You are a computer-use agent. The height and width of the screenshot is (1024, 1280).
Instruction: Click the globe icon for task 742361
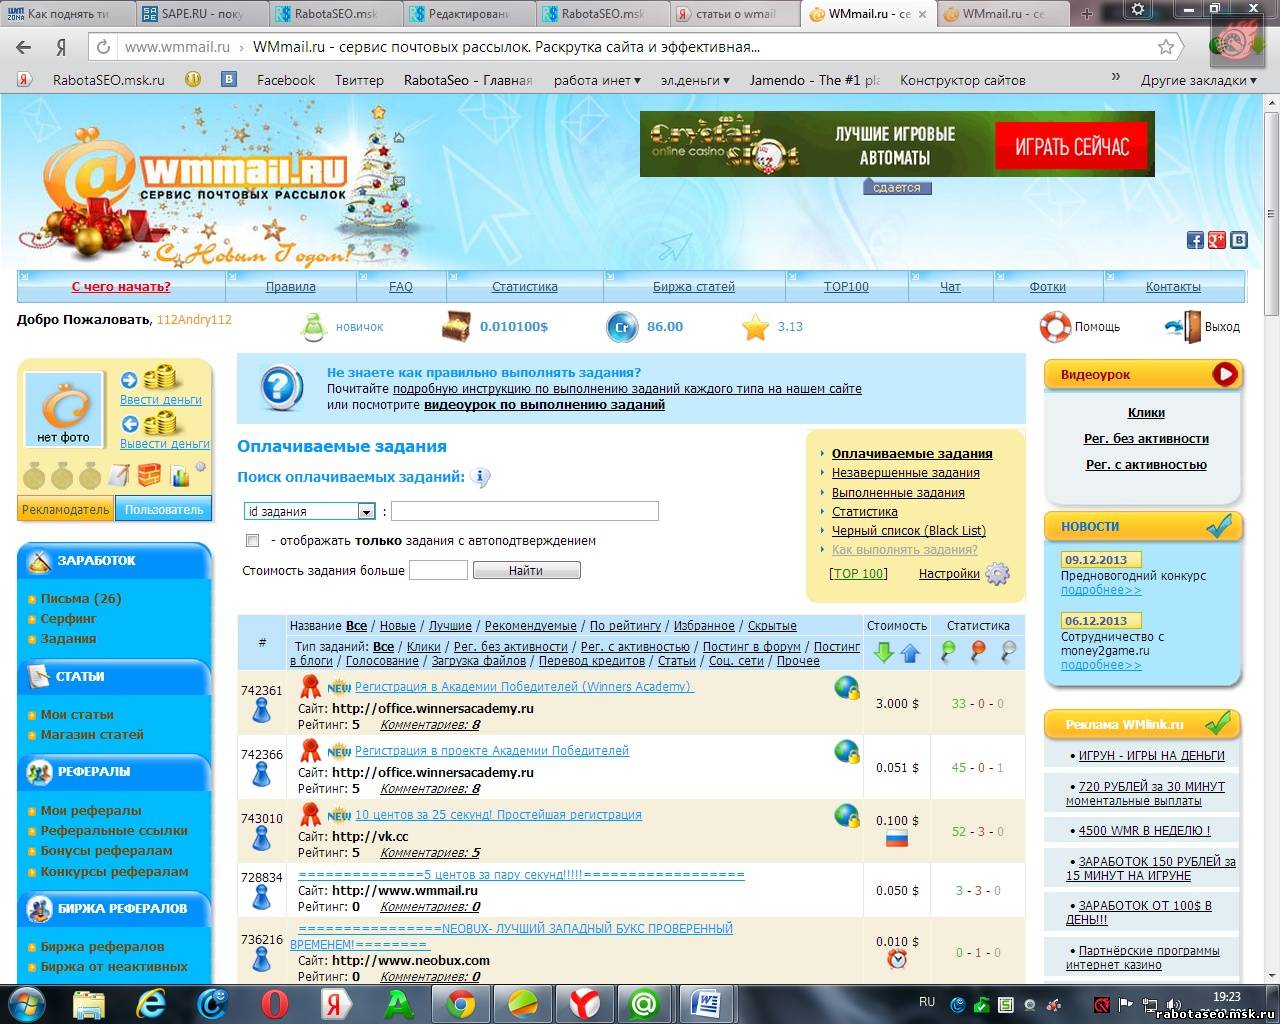pyautogui.click(x=847, y=688)
